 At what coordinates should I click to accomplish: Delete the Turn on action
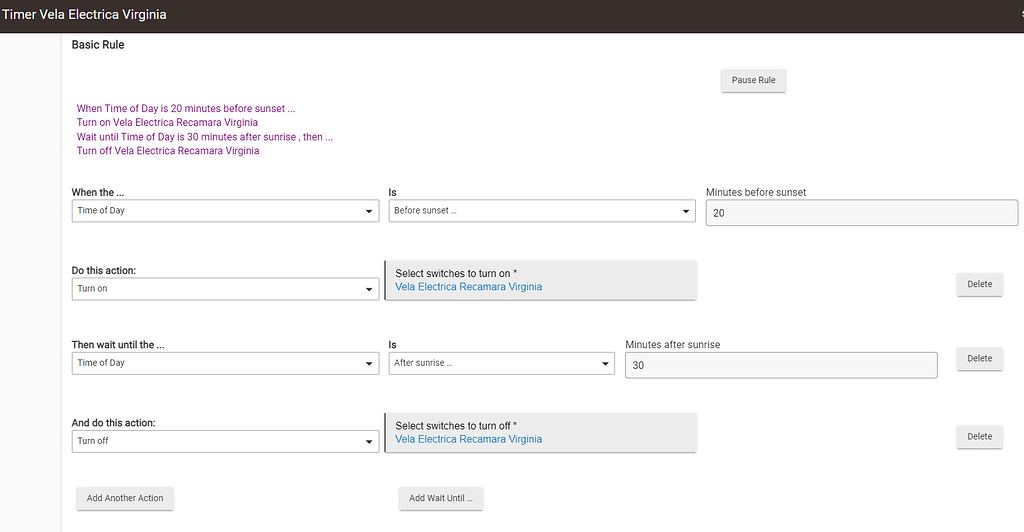979,284
